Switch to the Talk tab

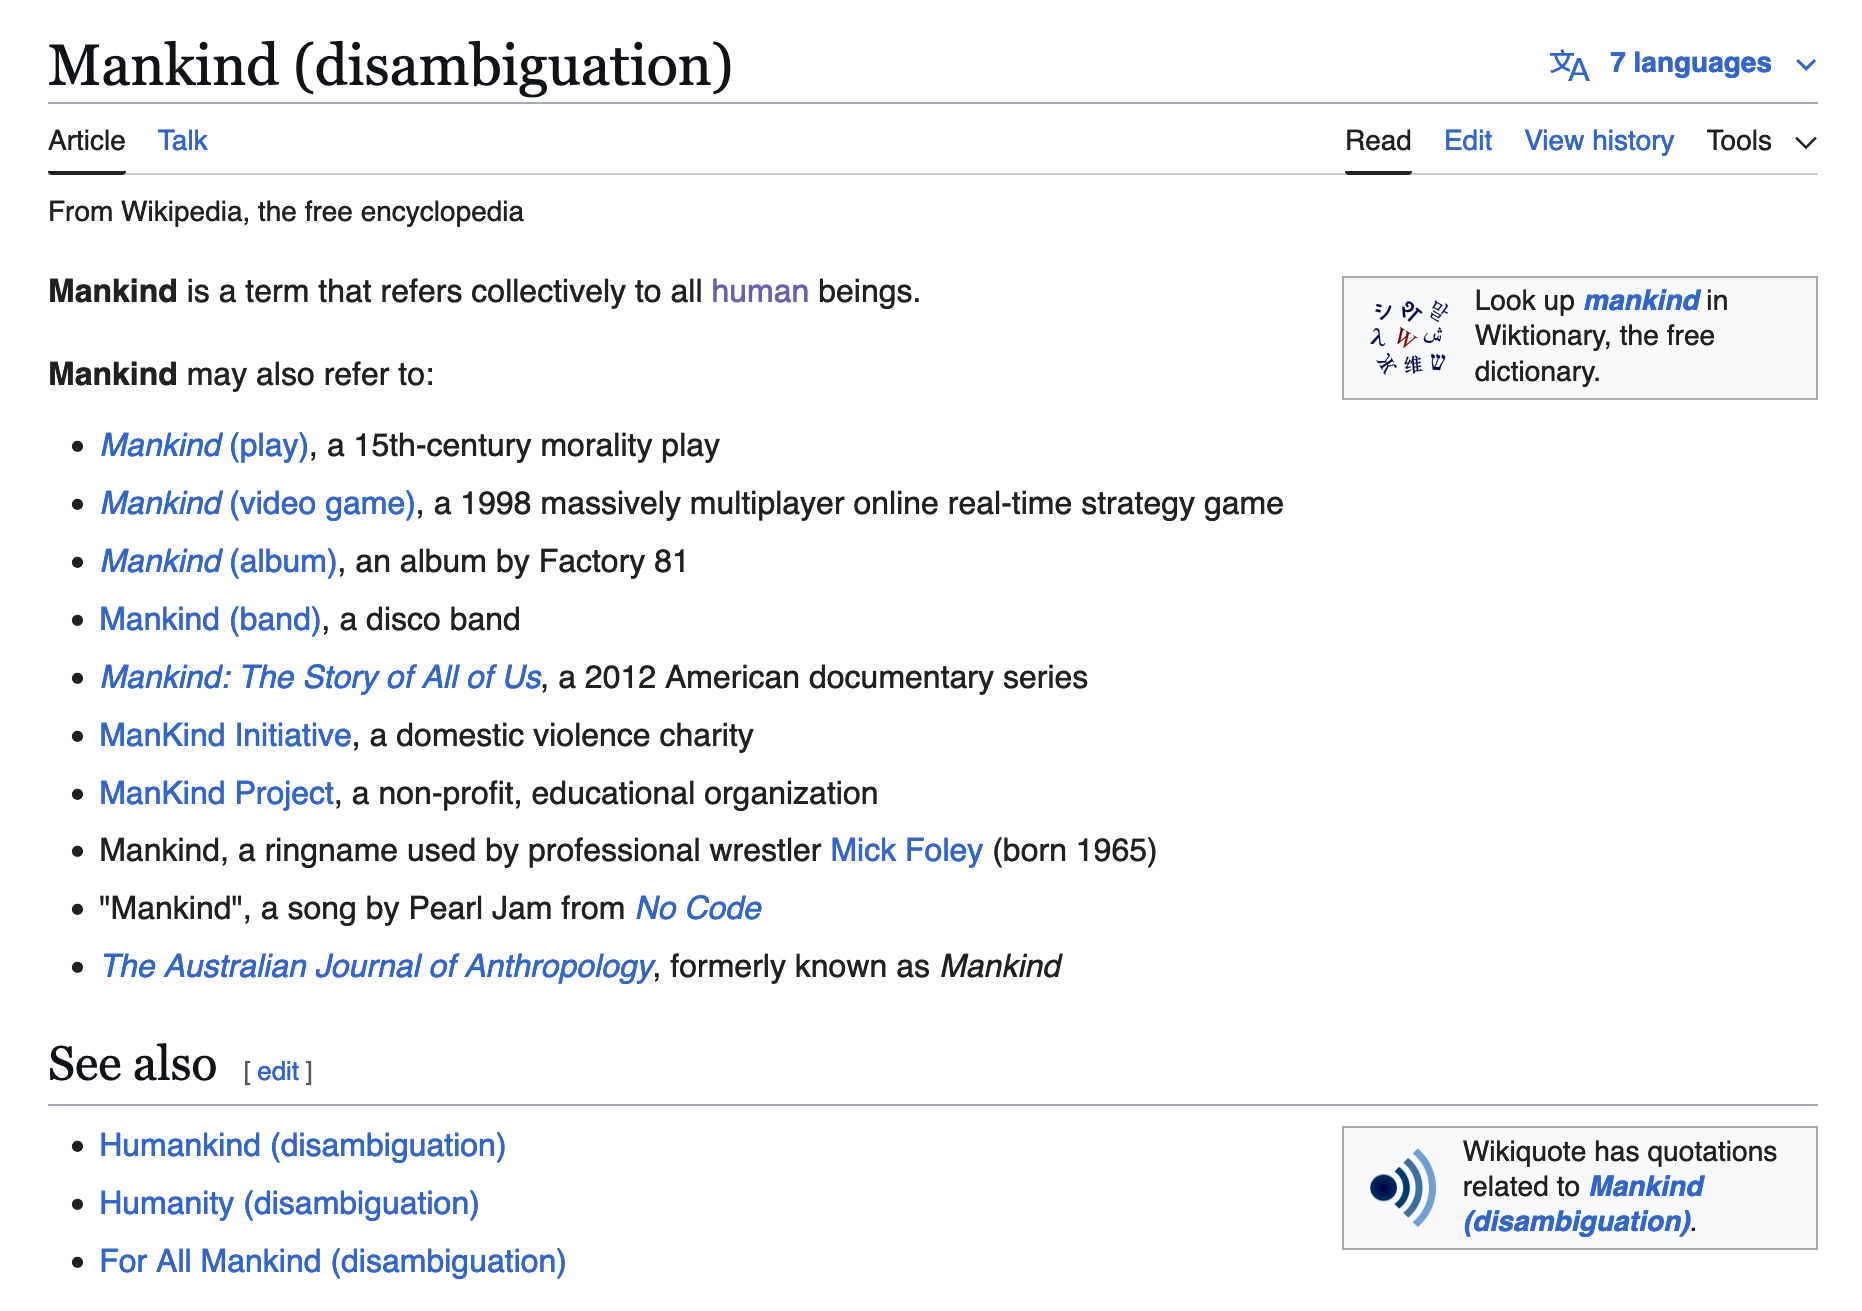pyautogui.click(x=182, y=141)
